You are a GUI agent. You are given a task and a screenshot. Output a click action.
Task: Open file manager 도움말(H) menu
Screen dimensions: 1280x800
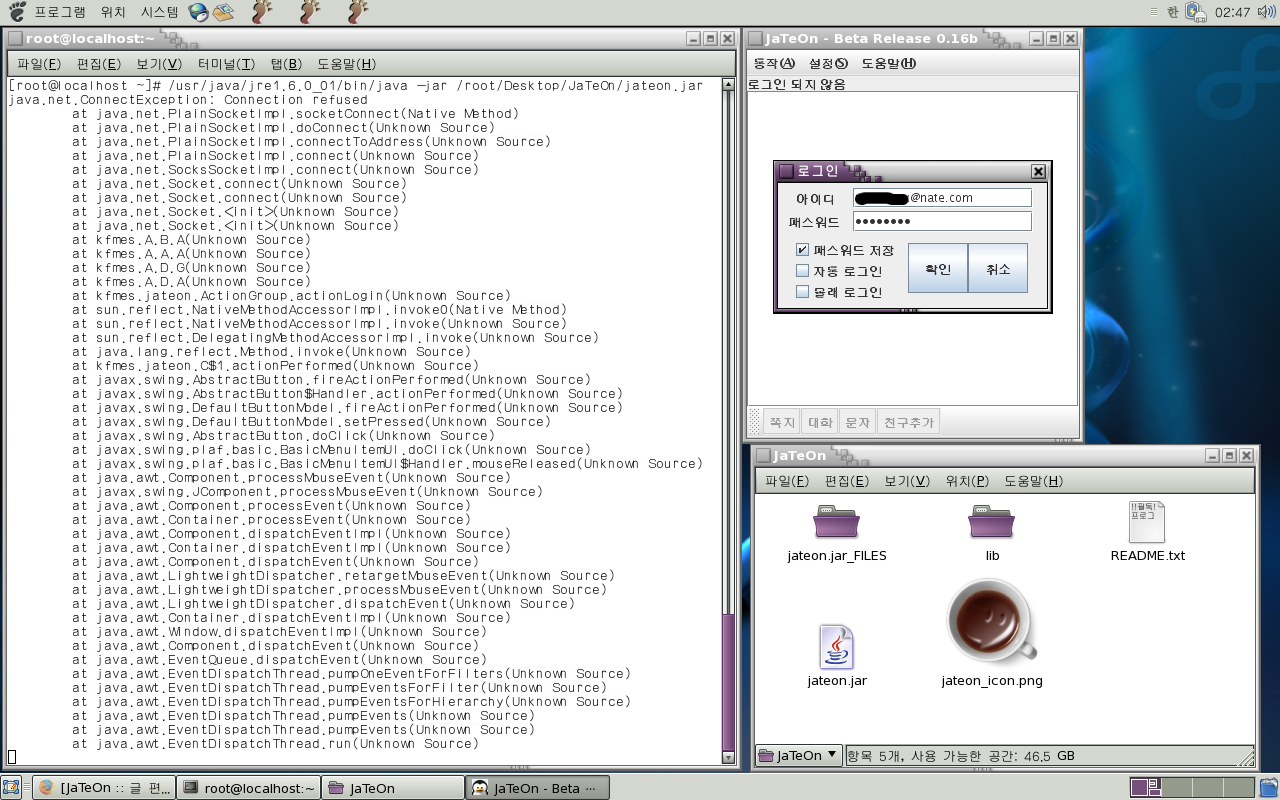tap(1034, 481)
